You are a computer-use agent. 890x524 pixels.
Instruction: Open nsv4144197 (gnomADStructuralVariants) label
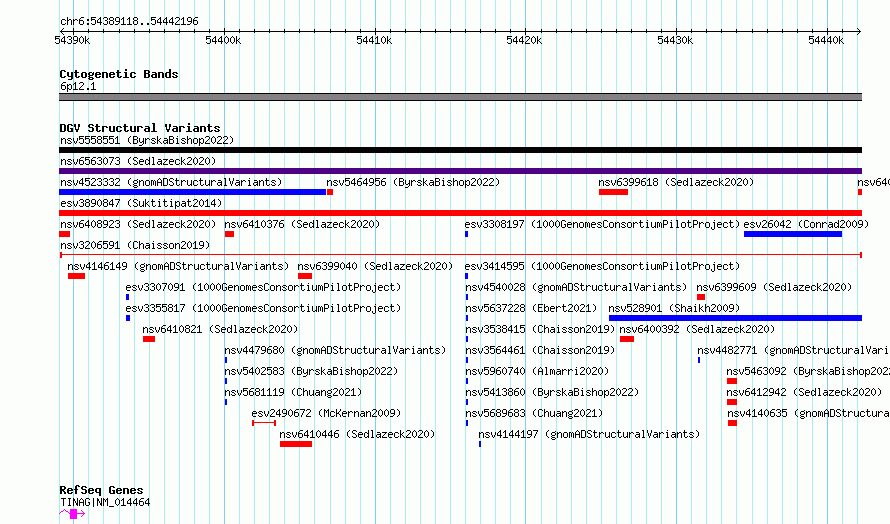[589, 434]
